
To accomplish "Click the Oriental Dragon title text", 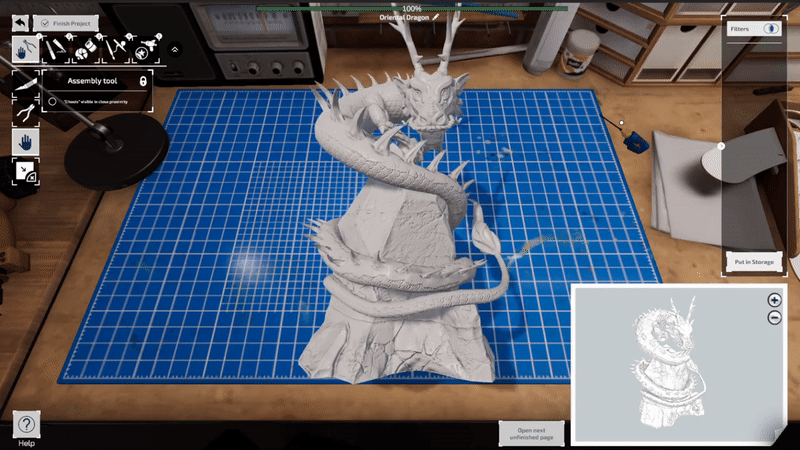I will (x=404, y=17).
